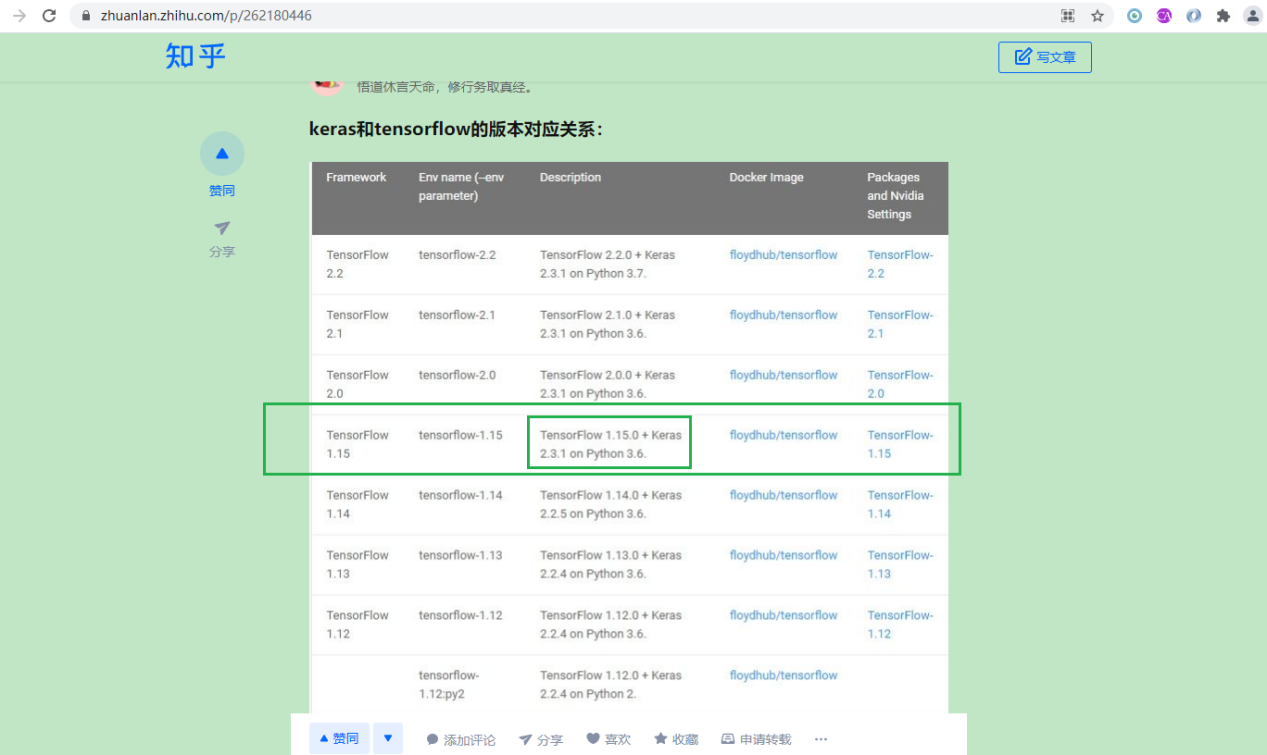
Task: Reload the page with refresh icon
Action: (x=49, y=16)
